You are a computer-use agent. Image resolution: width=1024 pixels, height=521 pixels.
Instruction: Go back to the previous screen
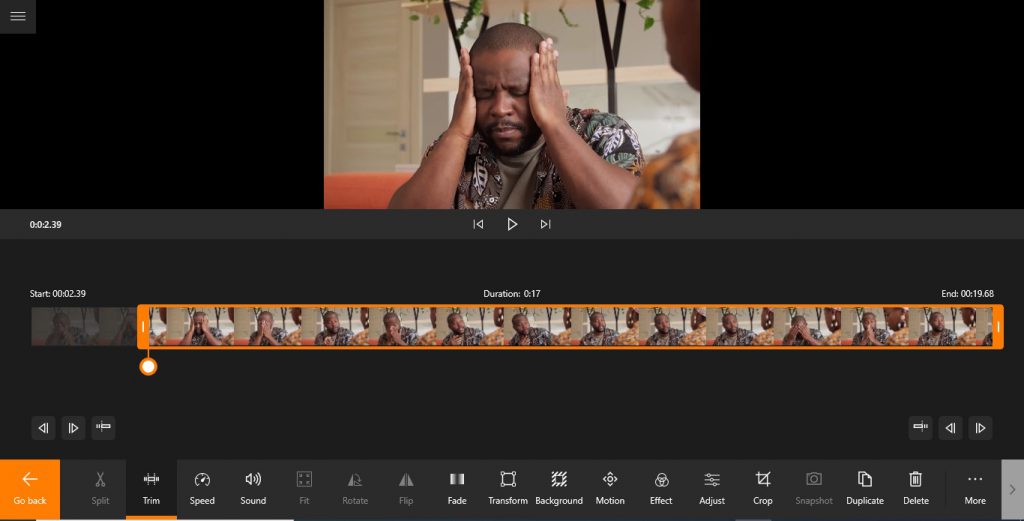(x=30, y=489)
